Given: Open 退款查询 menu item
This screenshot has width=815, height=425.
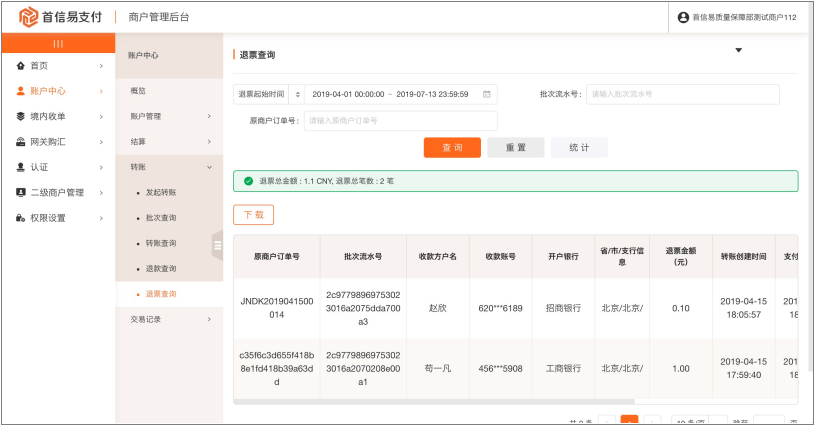Looking at the screenshot, I should 161,269.
